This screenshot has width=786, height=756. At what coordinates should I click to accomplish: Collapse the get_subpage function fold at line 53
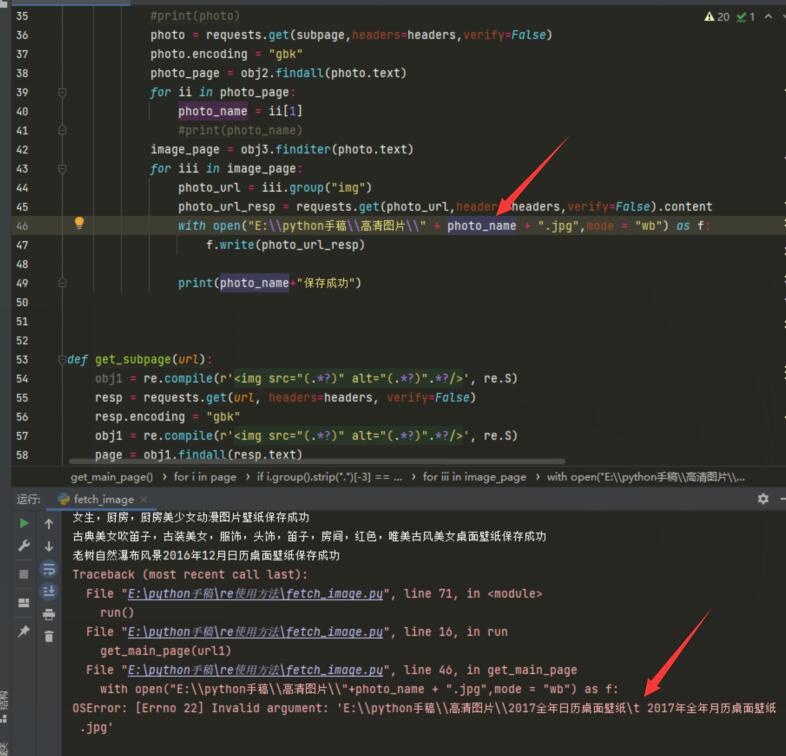click(x=62, y=359)
